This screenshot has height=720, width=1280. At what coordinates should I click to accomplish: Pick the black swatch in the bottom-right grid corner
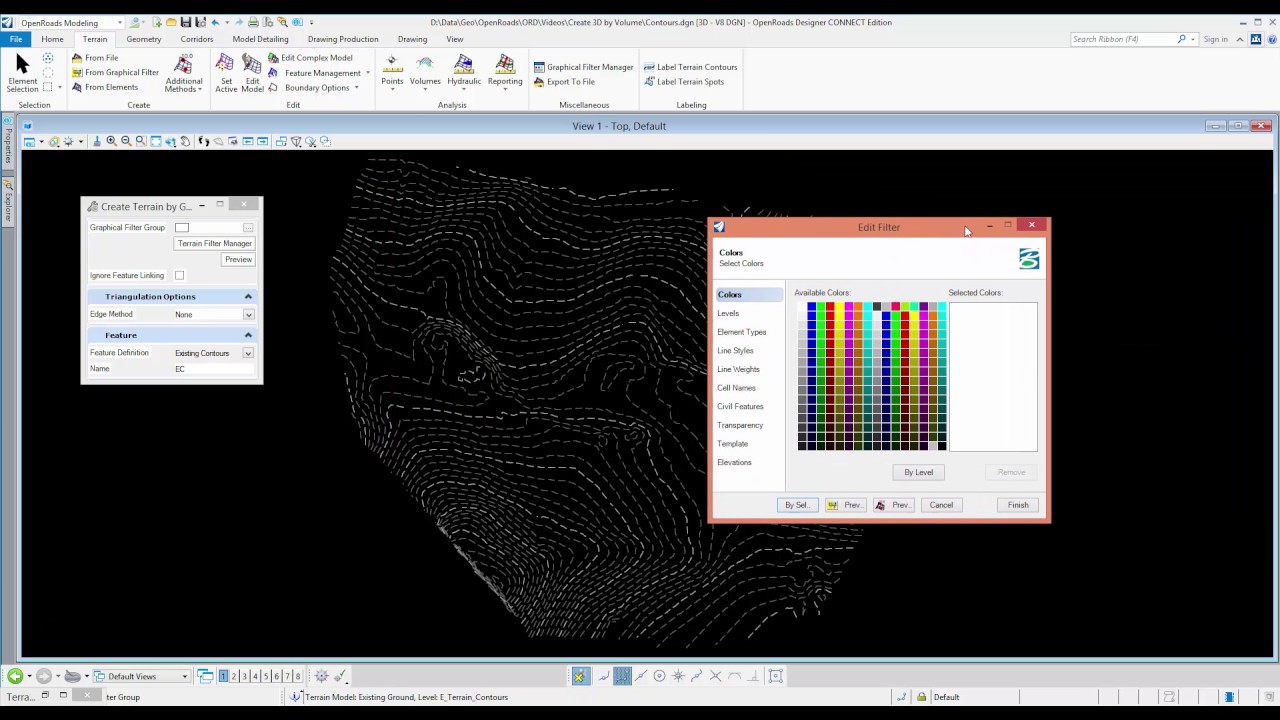point(942,446)
